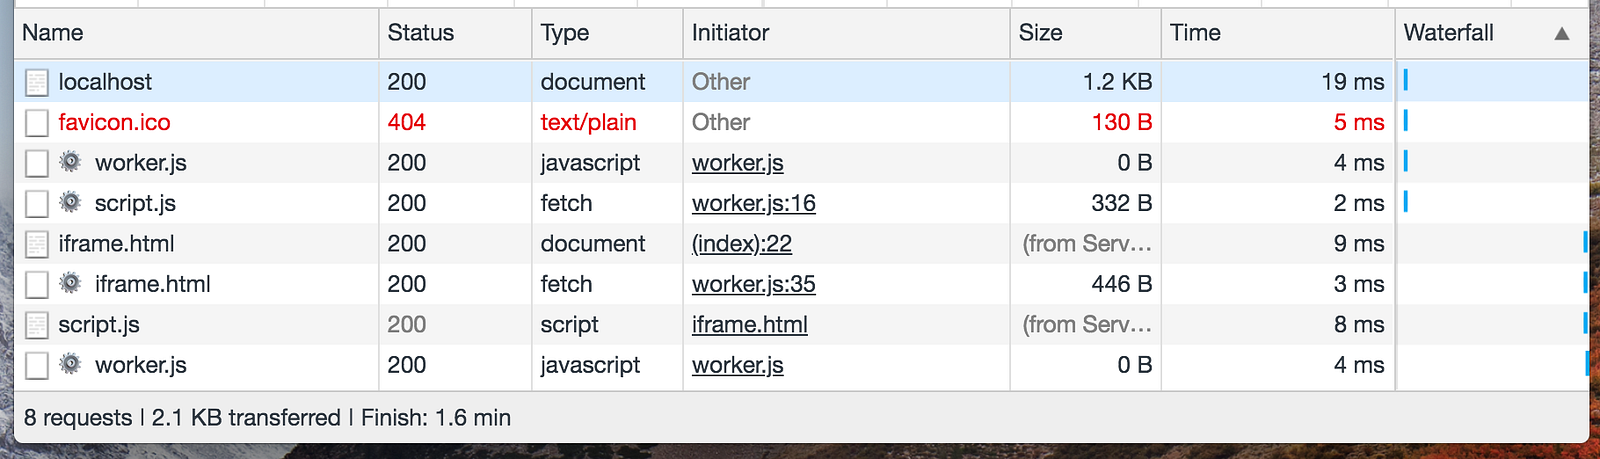Click the script.js document icon in seventh row
This screenshot has height=459, width=1600.
[x=37, y=325]
